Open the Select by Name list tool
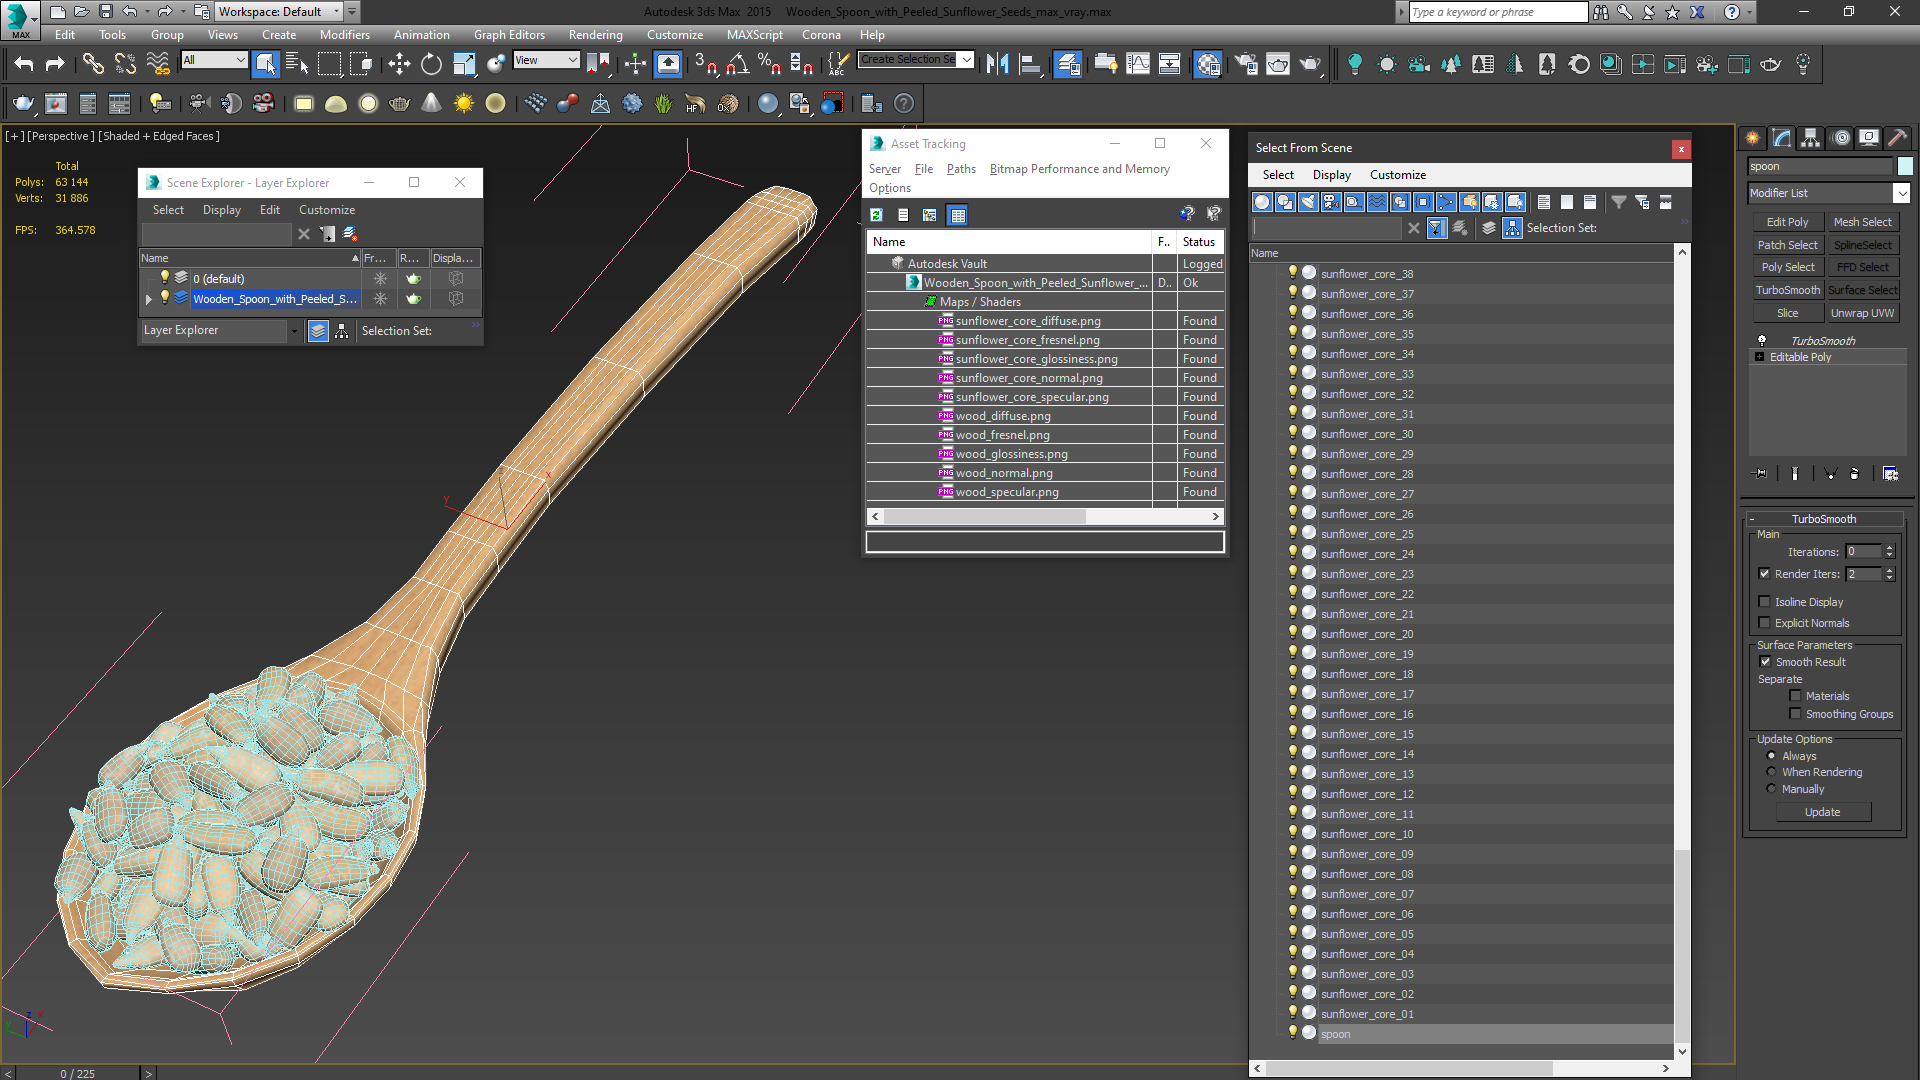 click(x=297, y=64)
